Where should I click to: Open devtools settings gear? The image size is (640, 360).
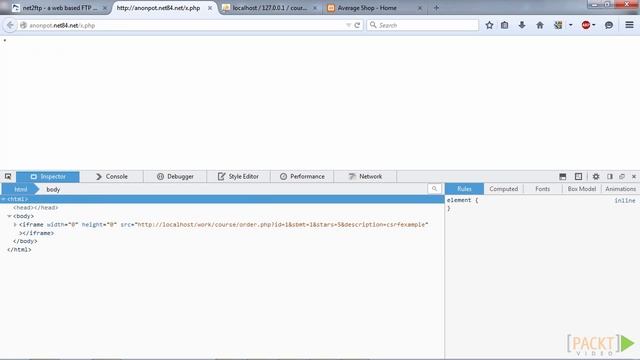click(596, 176)
